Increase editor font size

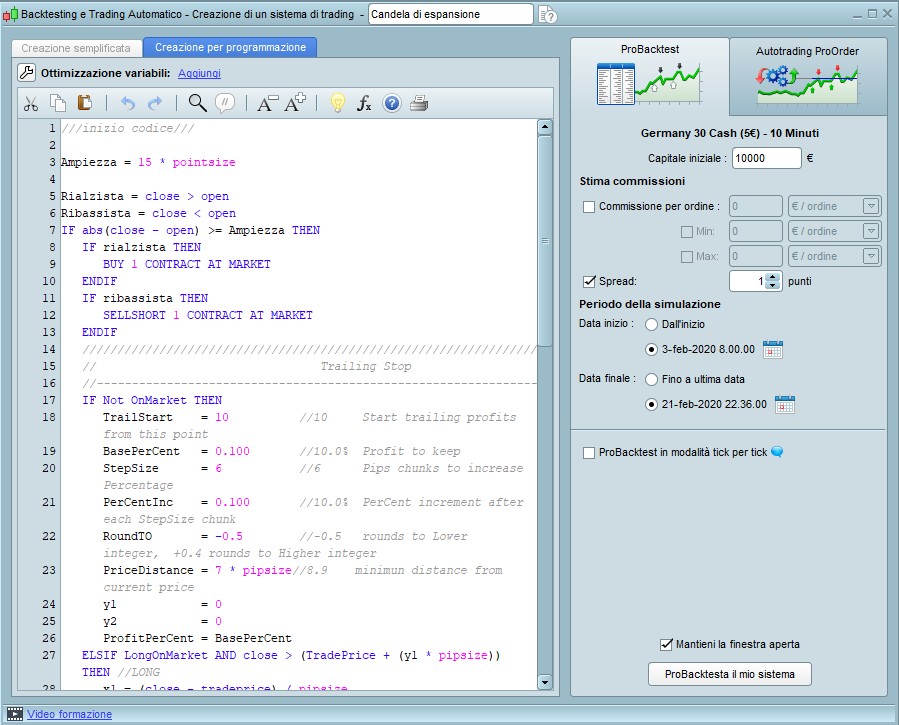(x=295, y=103)
